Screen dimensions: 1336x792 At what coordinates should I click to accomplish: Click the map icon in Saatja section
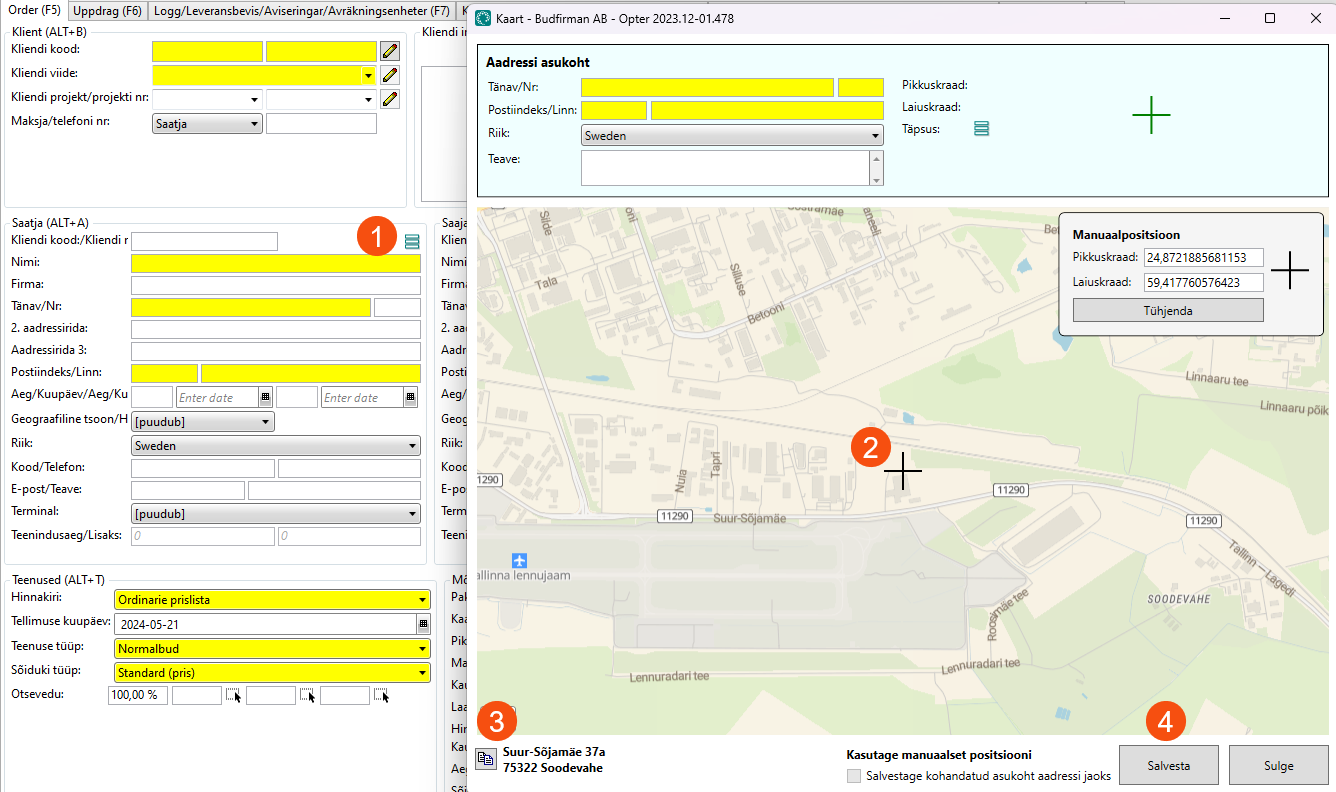point(412,241)
